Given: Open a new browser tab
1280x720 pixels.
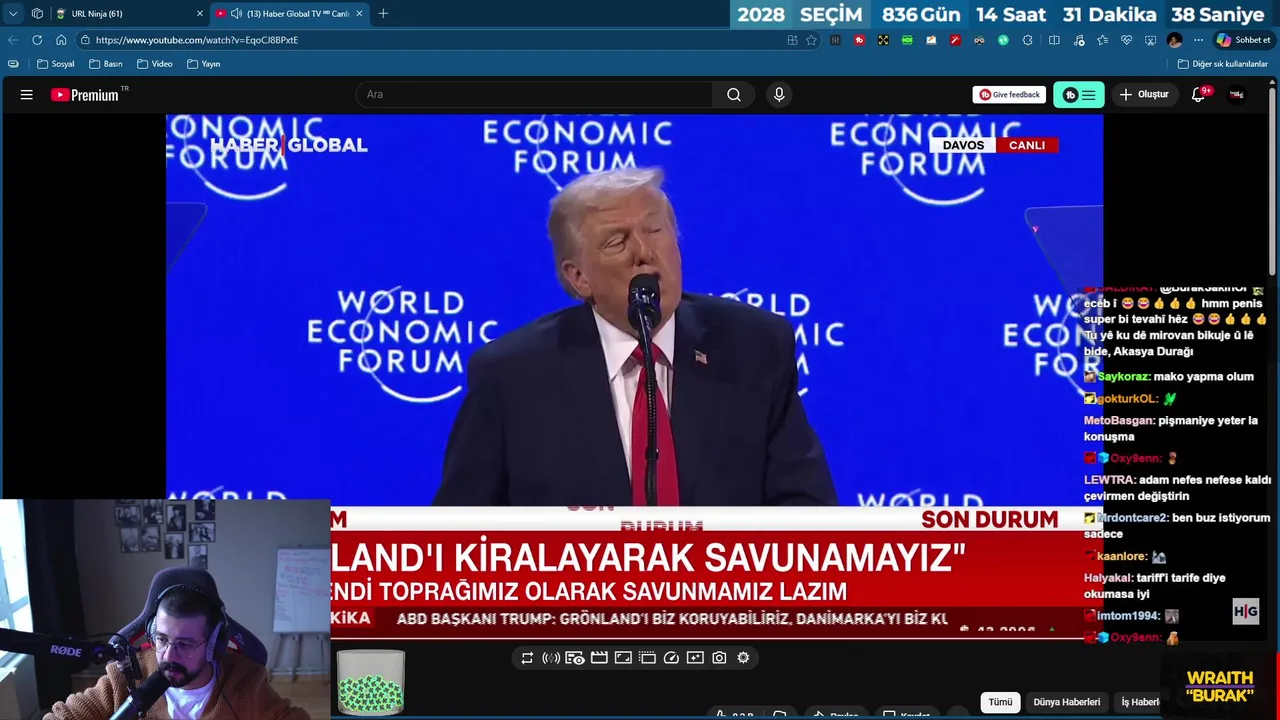Looking at the screenshot, I should point(383,14).
